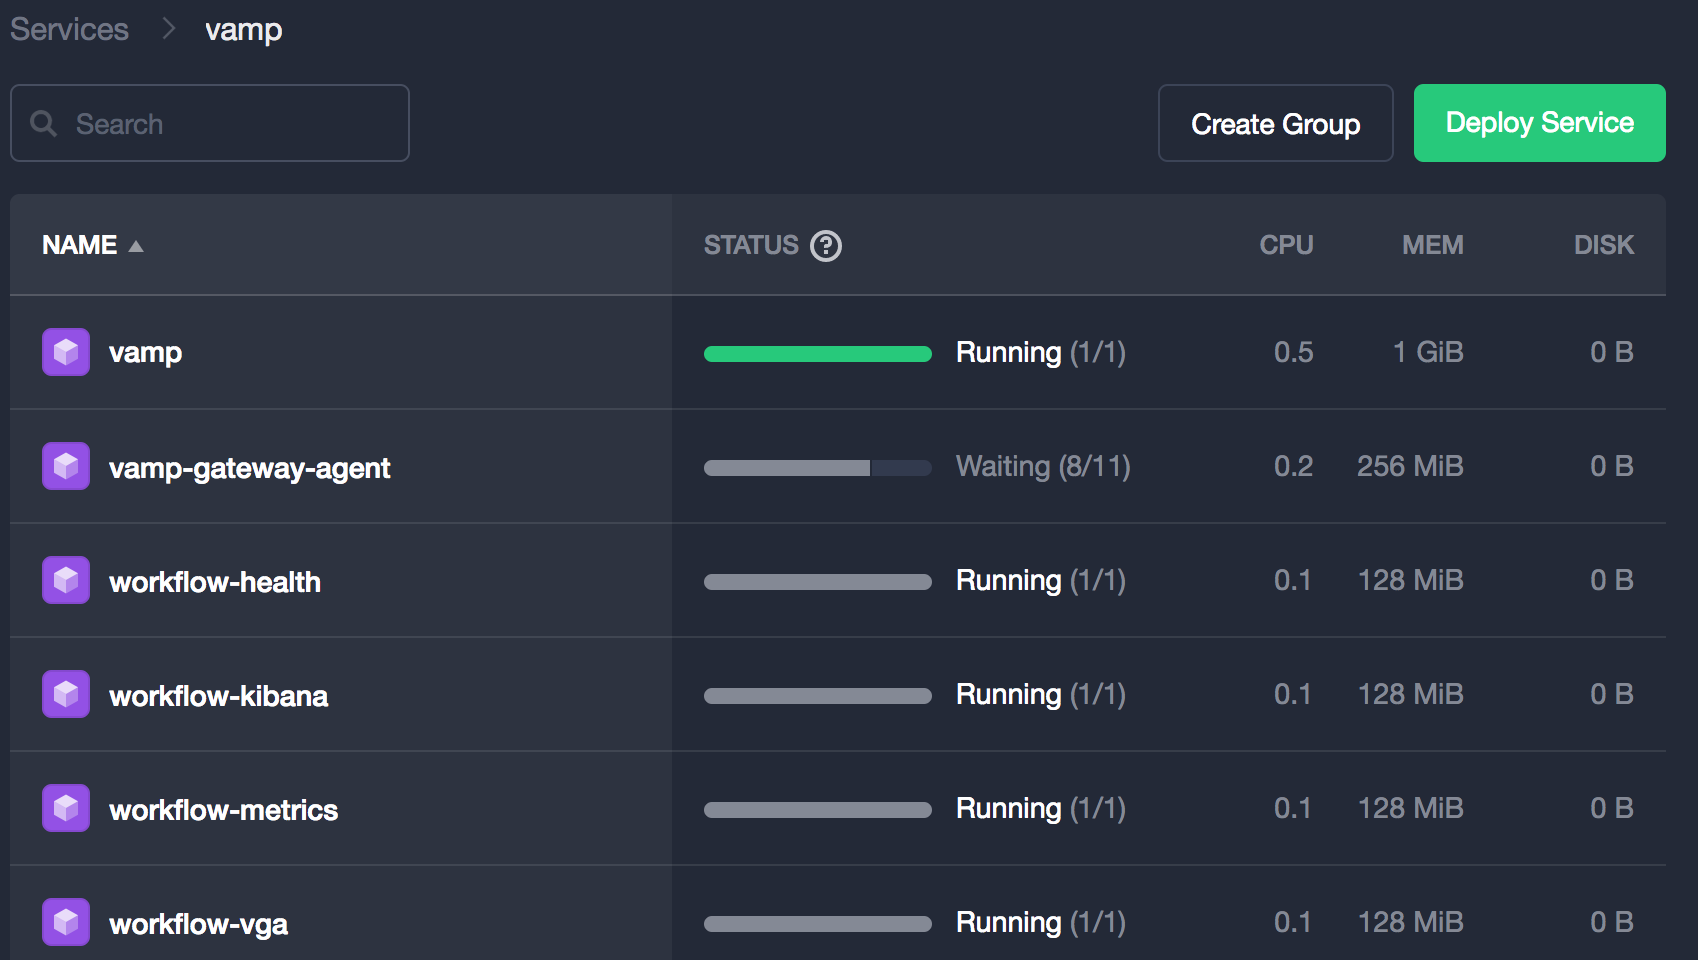The width and height of the screenshot is (1698, 960).
Task: Click the workflow-health cube icon
Action: [x=66, y=580]
